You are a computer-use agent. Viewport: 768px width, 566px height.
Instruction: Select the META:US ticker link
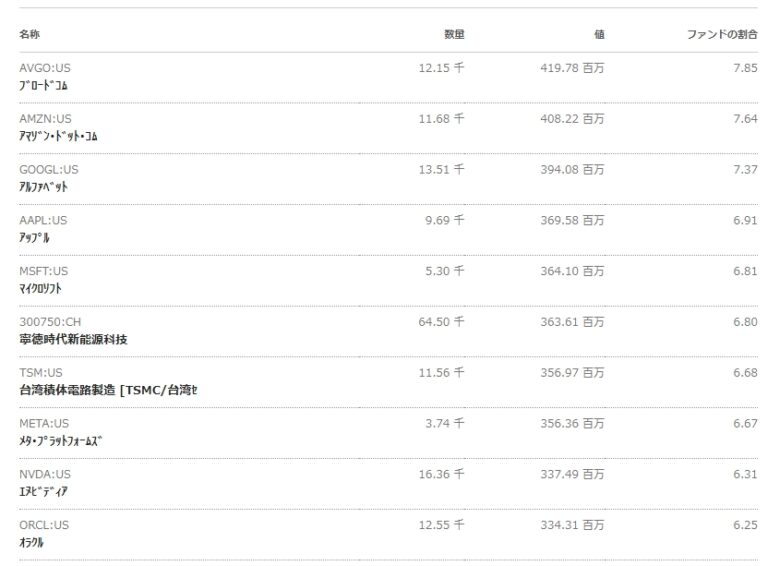click(44, 423)
